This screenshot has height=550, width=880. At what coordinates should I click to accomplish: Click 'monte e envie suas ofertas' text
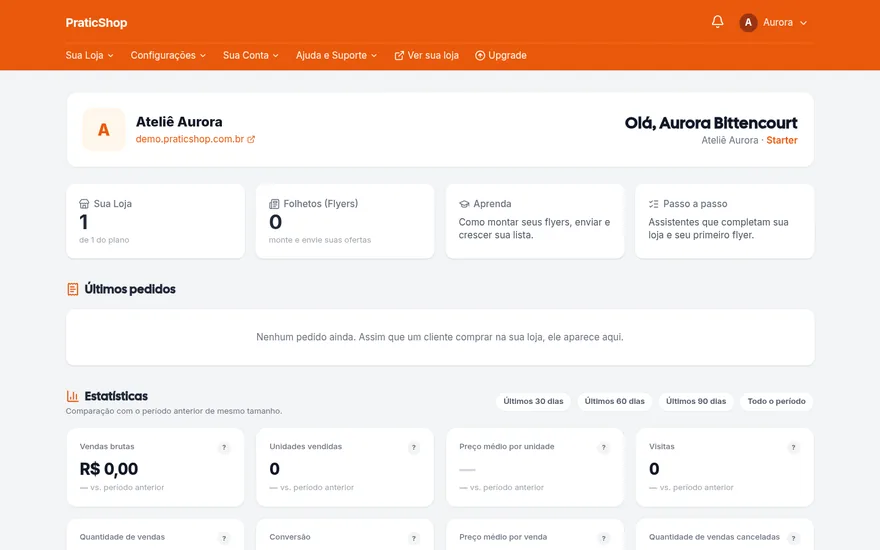point(320,240)
